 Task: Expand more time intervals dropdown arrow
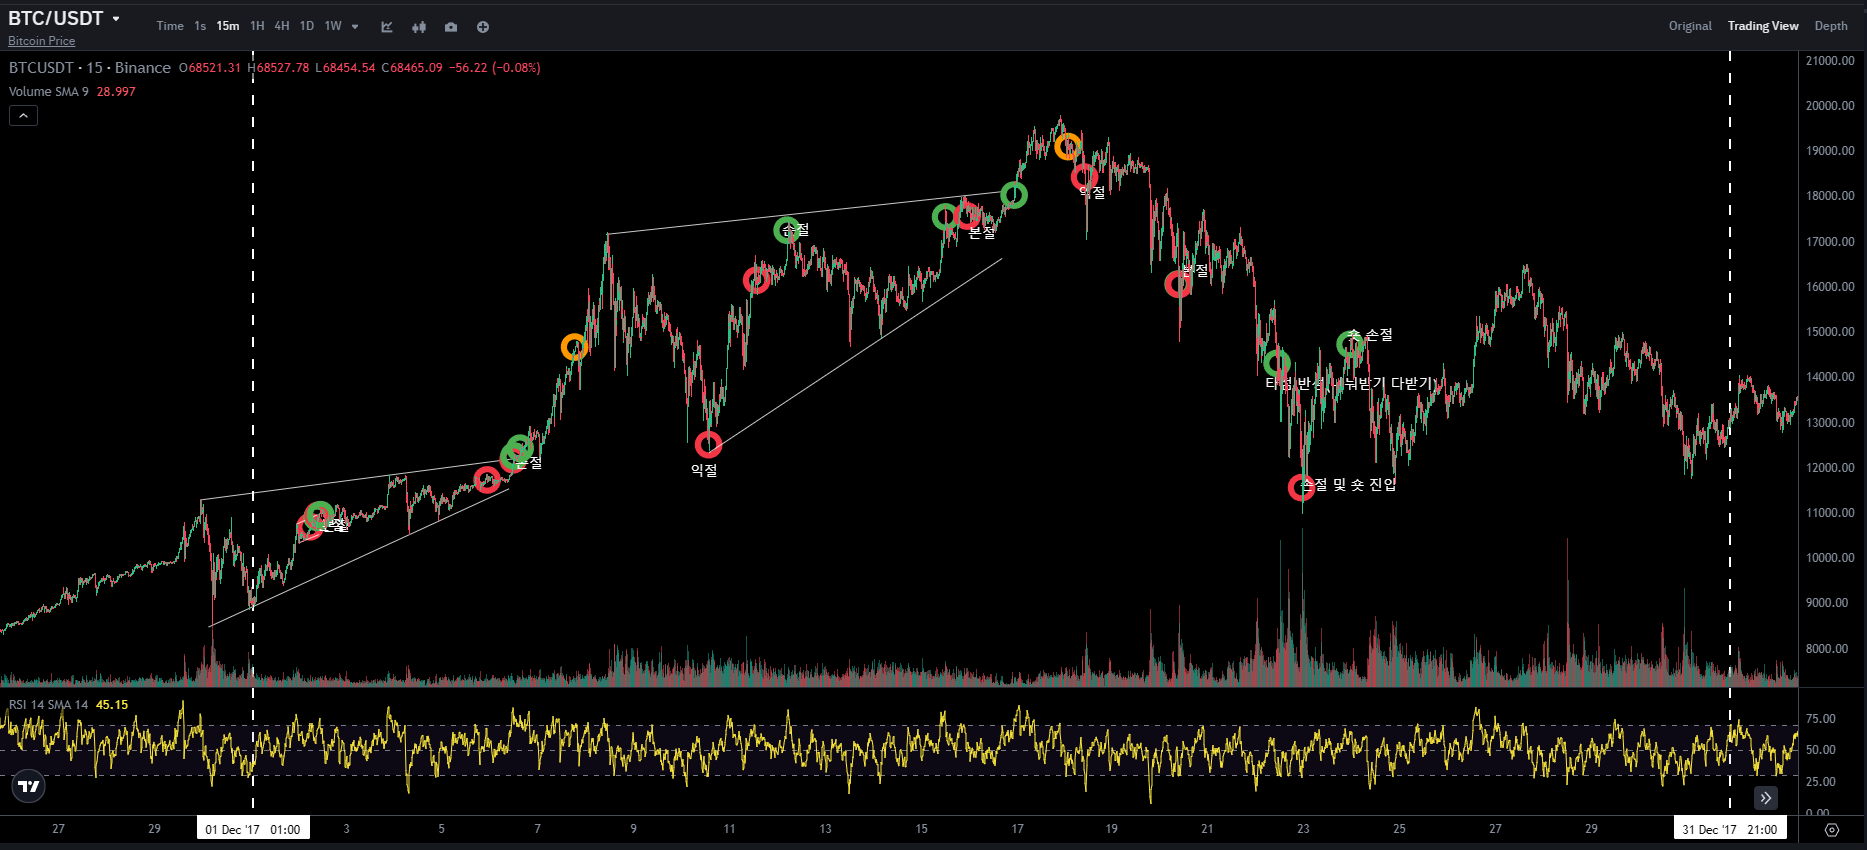(355, 27)
